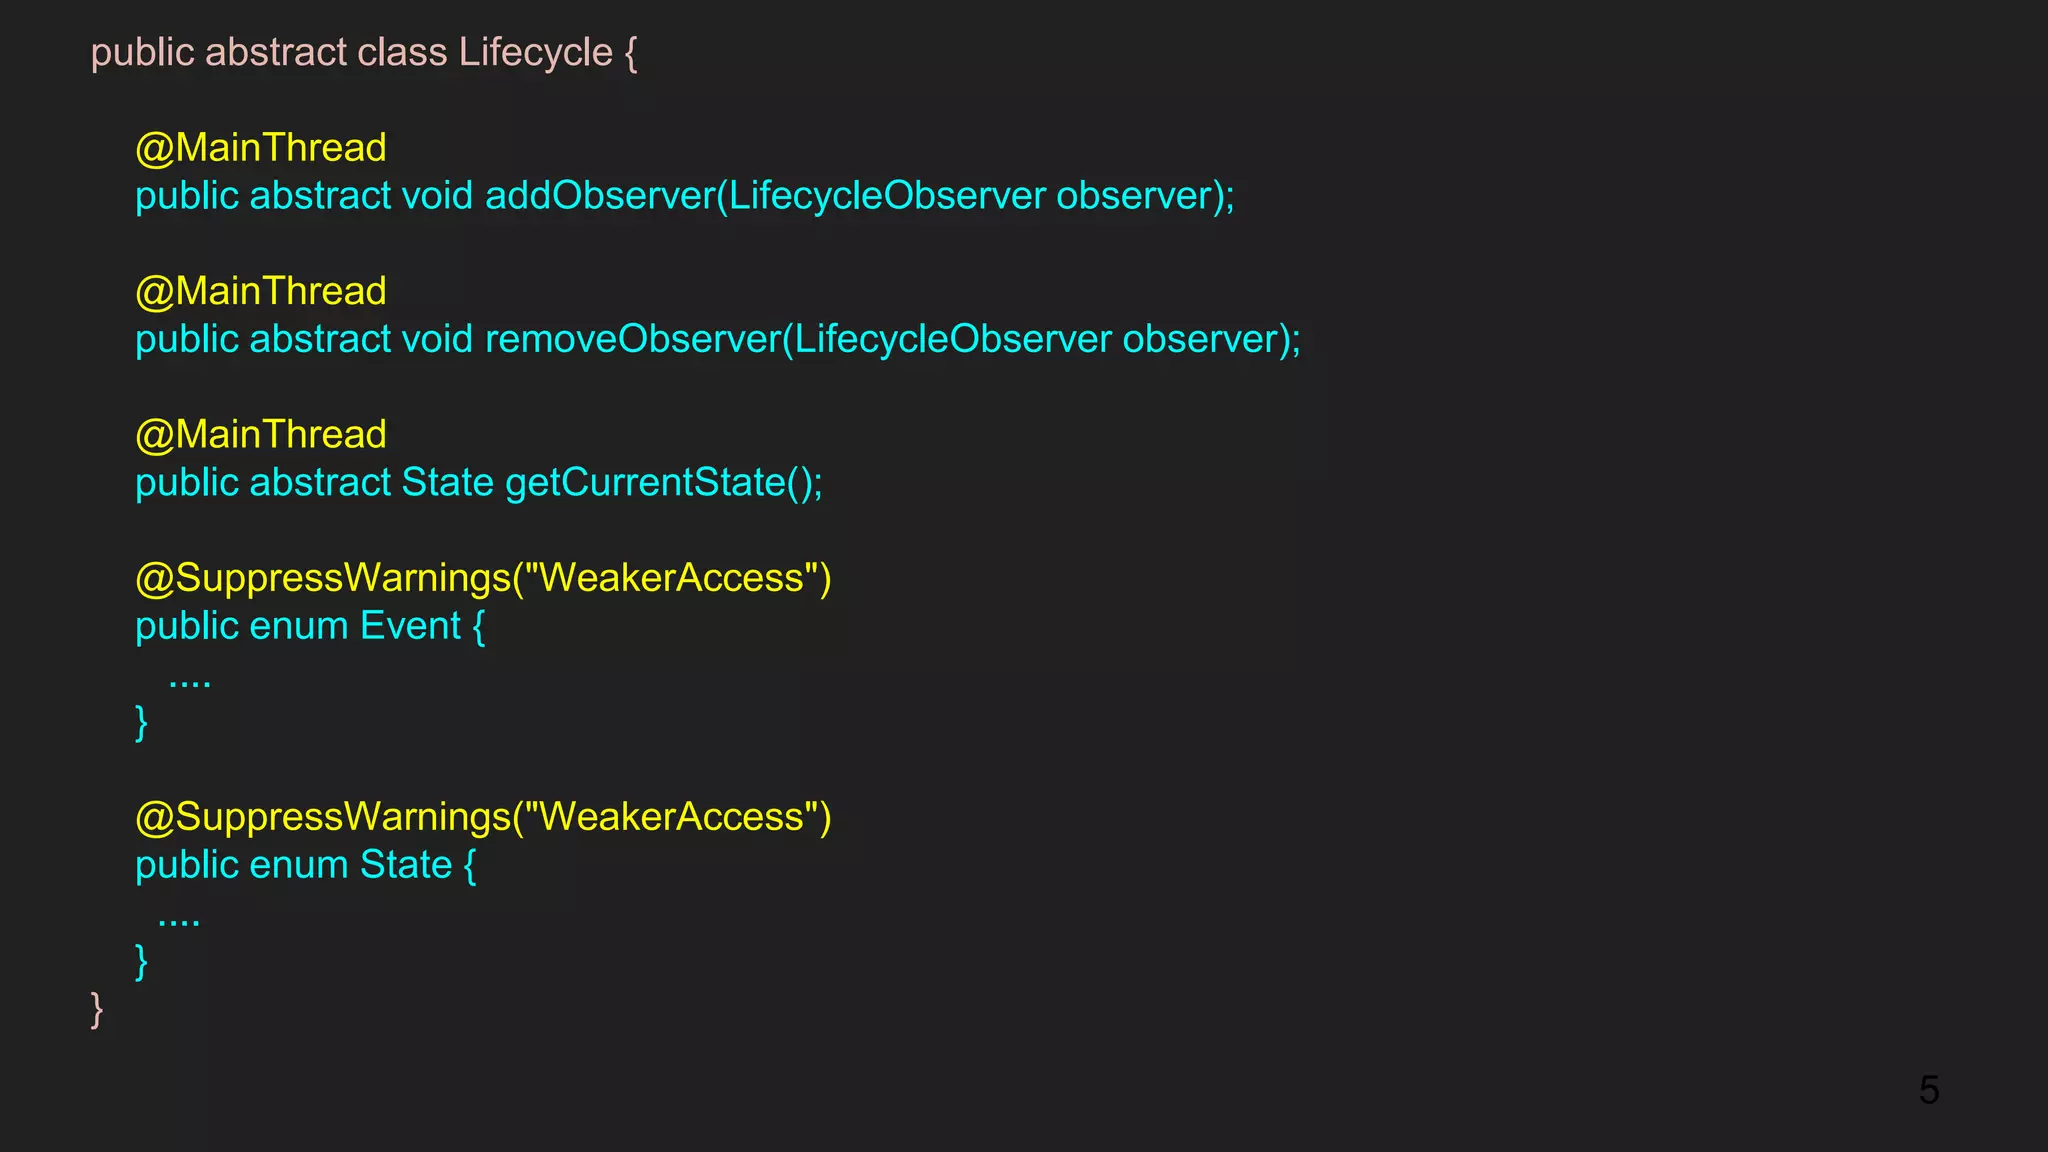Viewport: 2048px width, 1152px height.
Task: Click the addObserver(LifecycleObserver observer) line
Action: pyautogui.click(x=685, y=196)
